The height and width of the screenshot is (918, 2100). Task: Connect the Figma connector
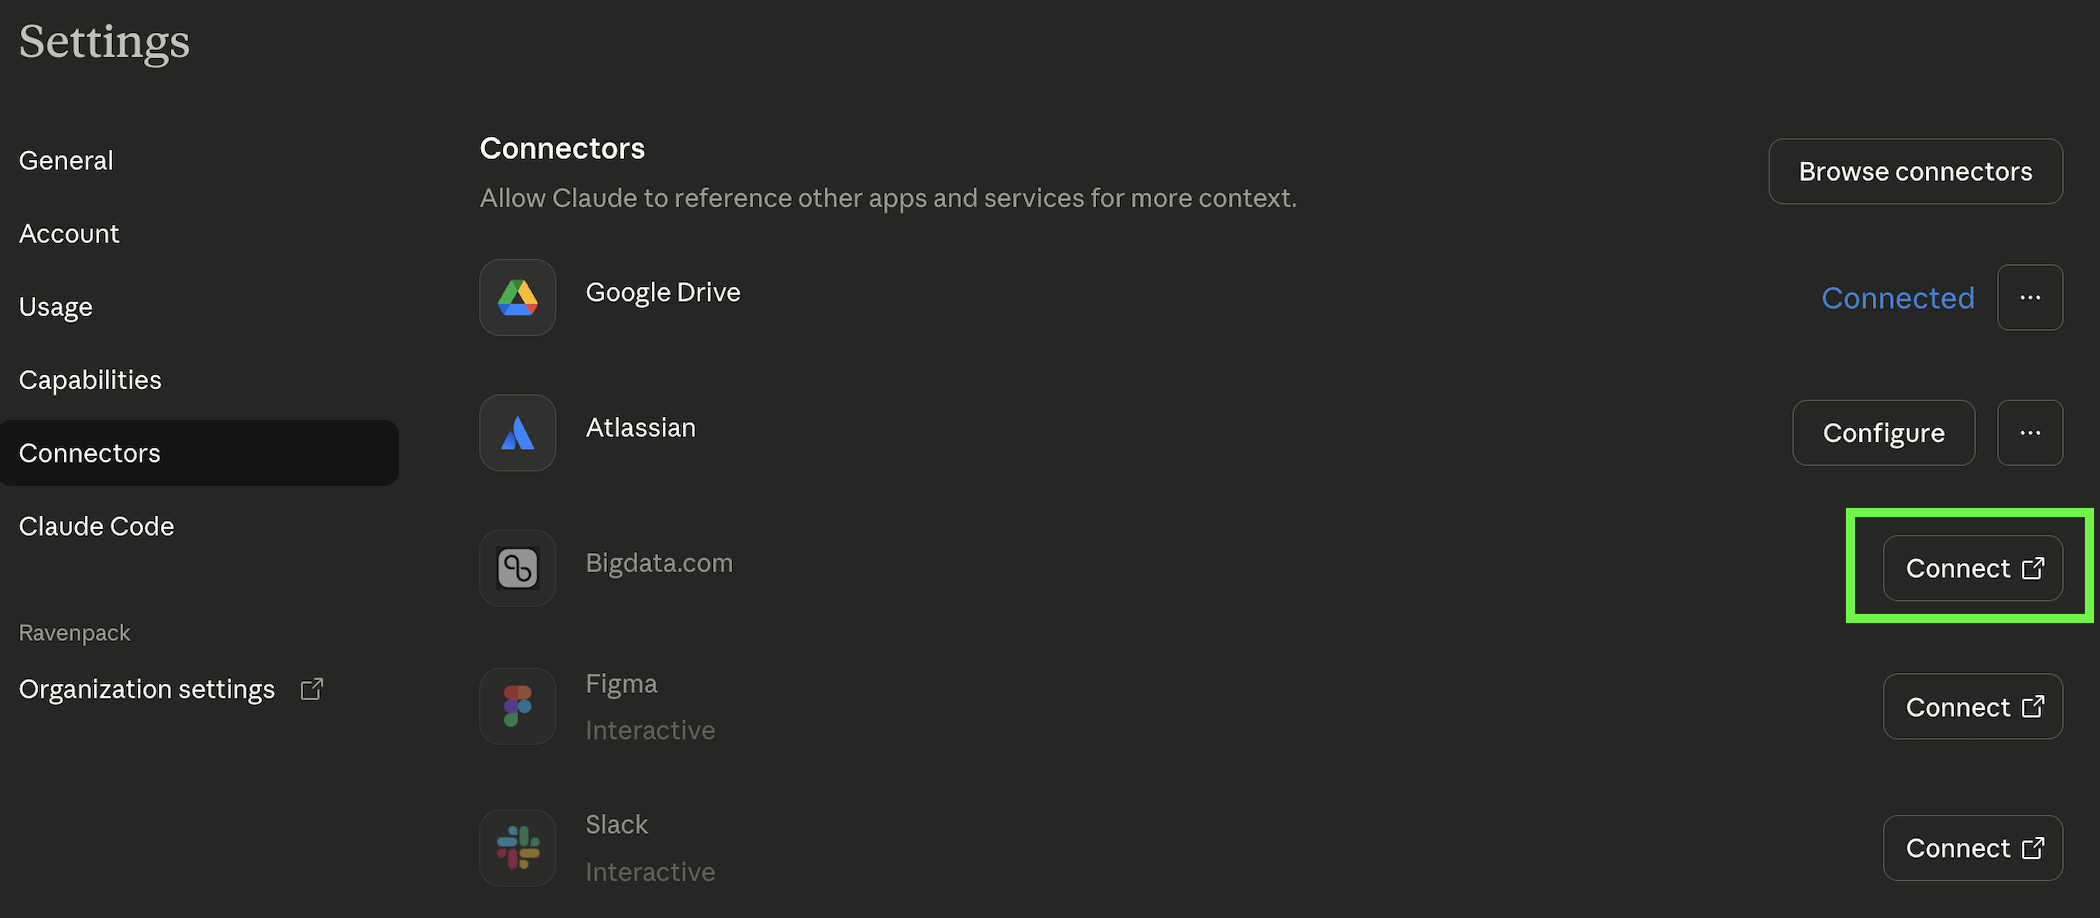click(1971, 706)
